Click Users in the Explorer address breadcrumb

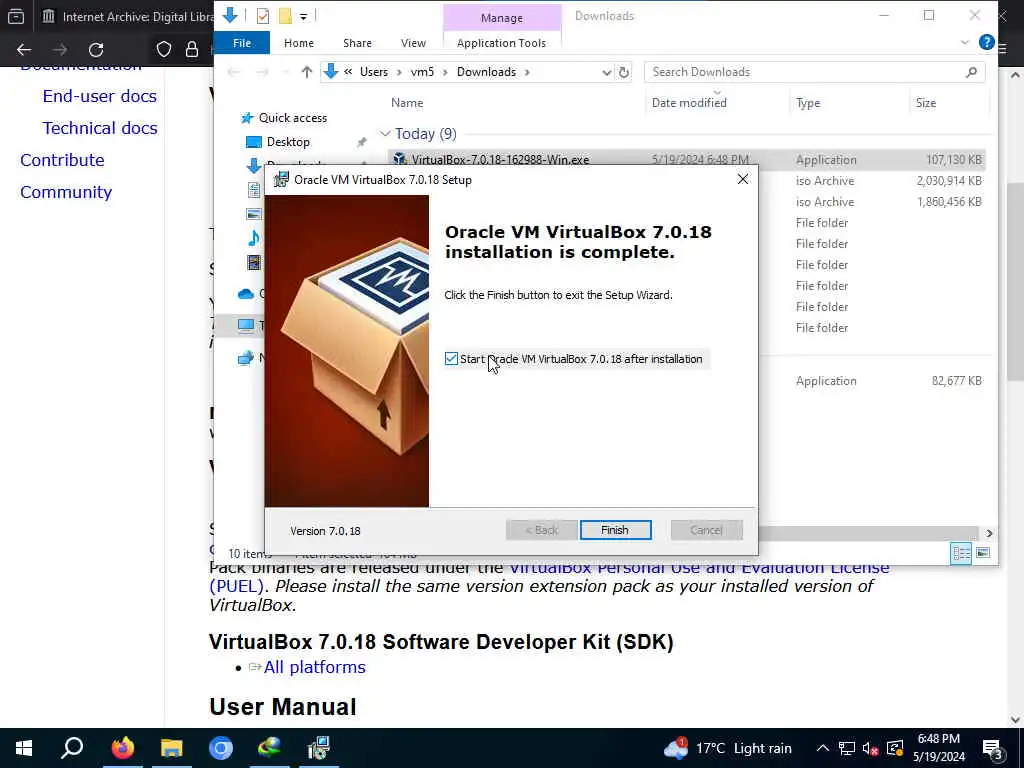[x=374, y=72]
